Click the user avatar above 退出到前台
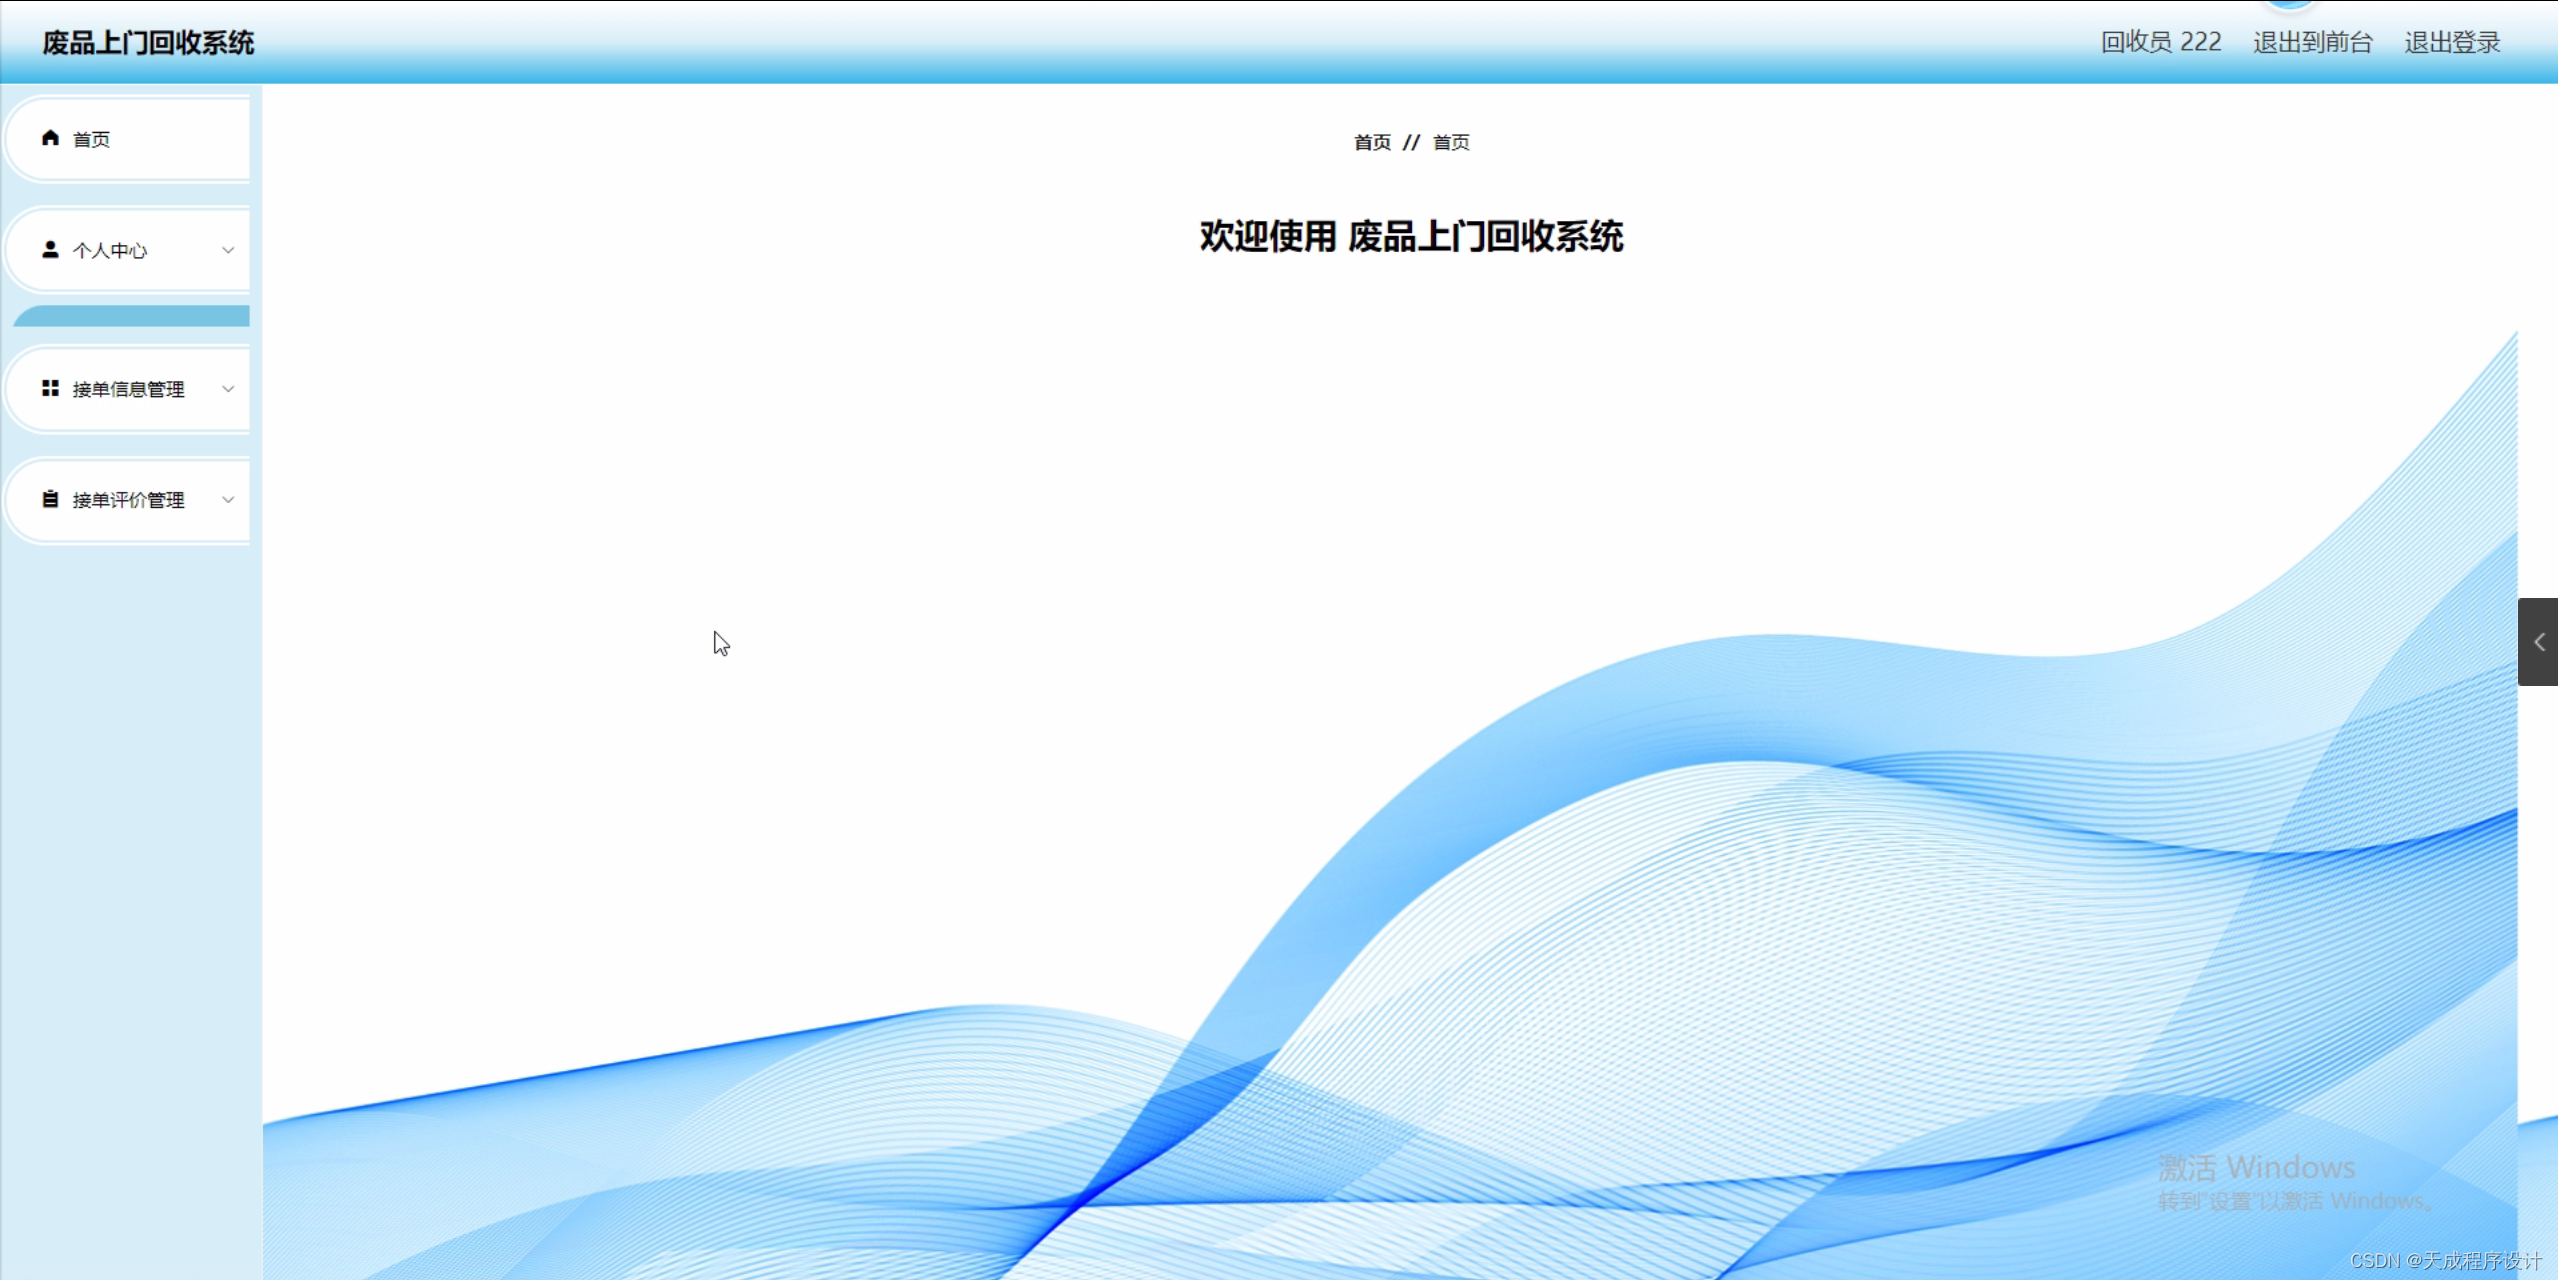 [2290, 4]
